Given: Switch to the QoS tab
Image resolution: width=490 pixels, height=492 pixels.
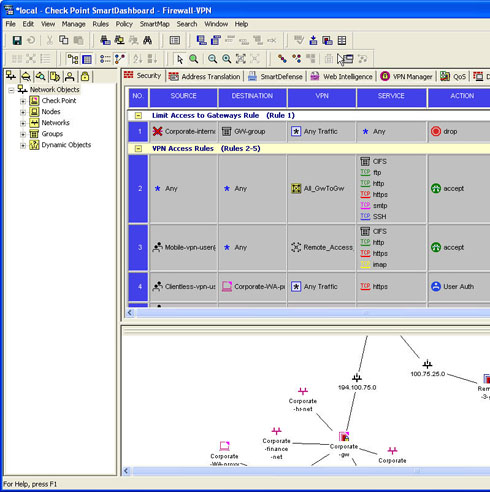Looking at the screenshot, I should click(453, 77).
